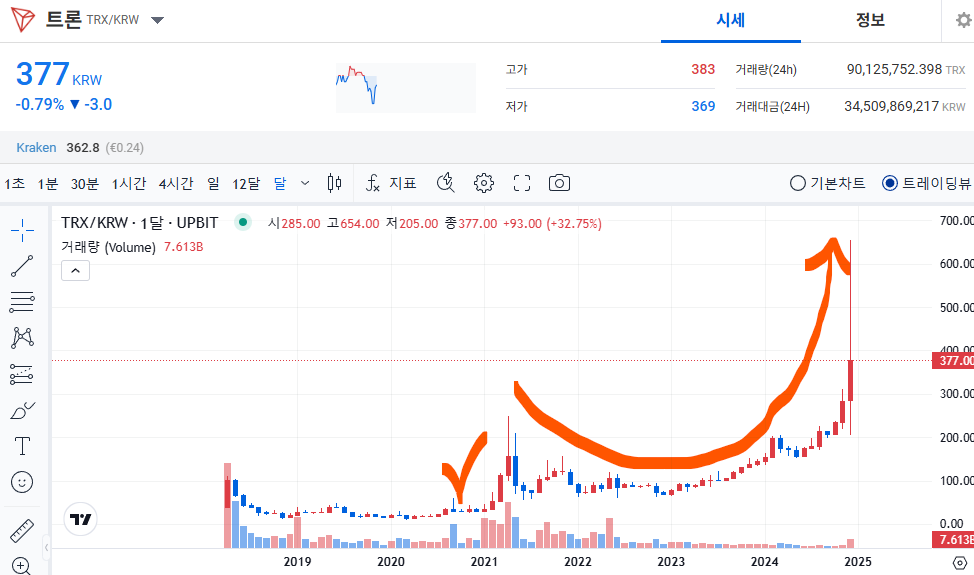Viewport: 974px width, 575px height.
Task: Click the 2019 time axis label
Action: point(298,562)
